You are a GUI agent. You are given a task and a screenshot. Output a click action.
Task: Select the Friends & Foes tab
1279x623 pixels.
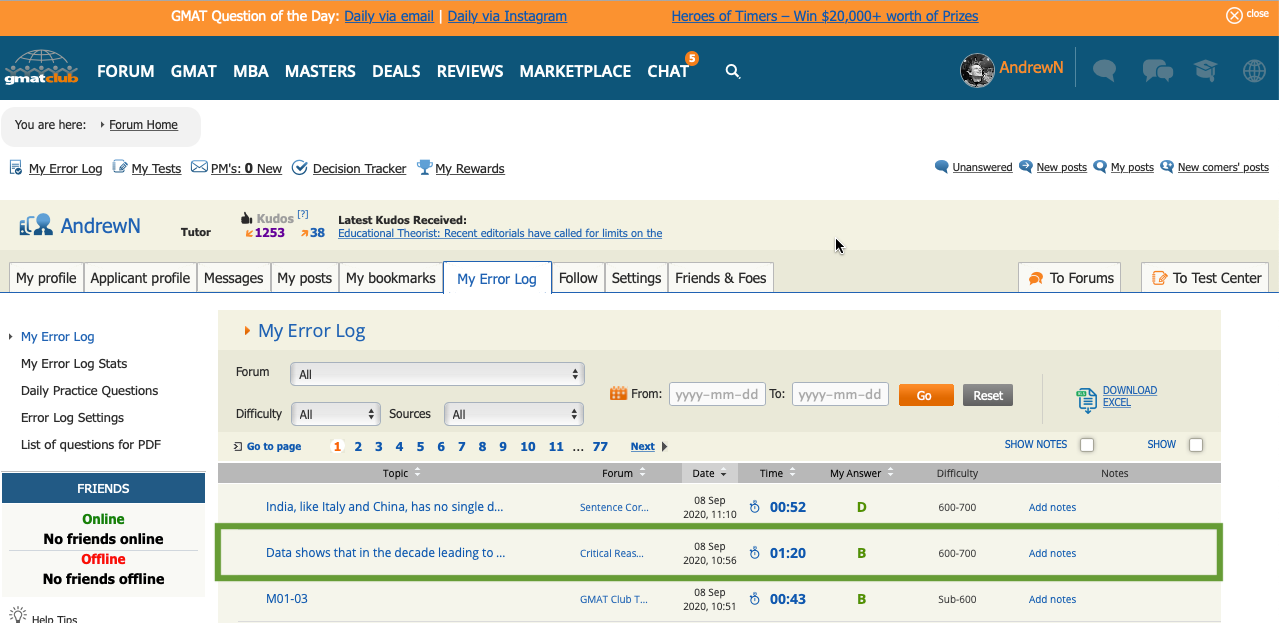720,278
